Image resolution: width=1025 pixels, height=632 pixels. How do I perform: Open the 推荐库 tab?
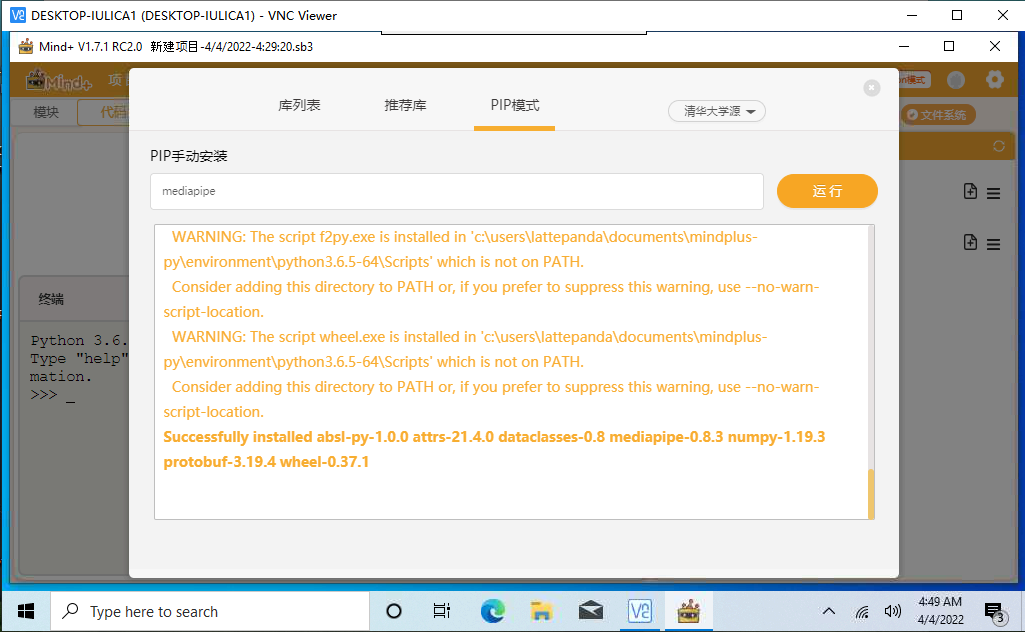tap(405, 105)
